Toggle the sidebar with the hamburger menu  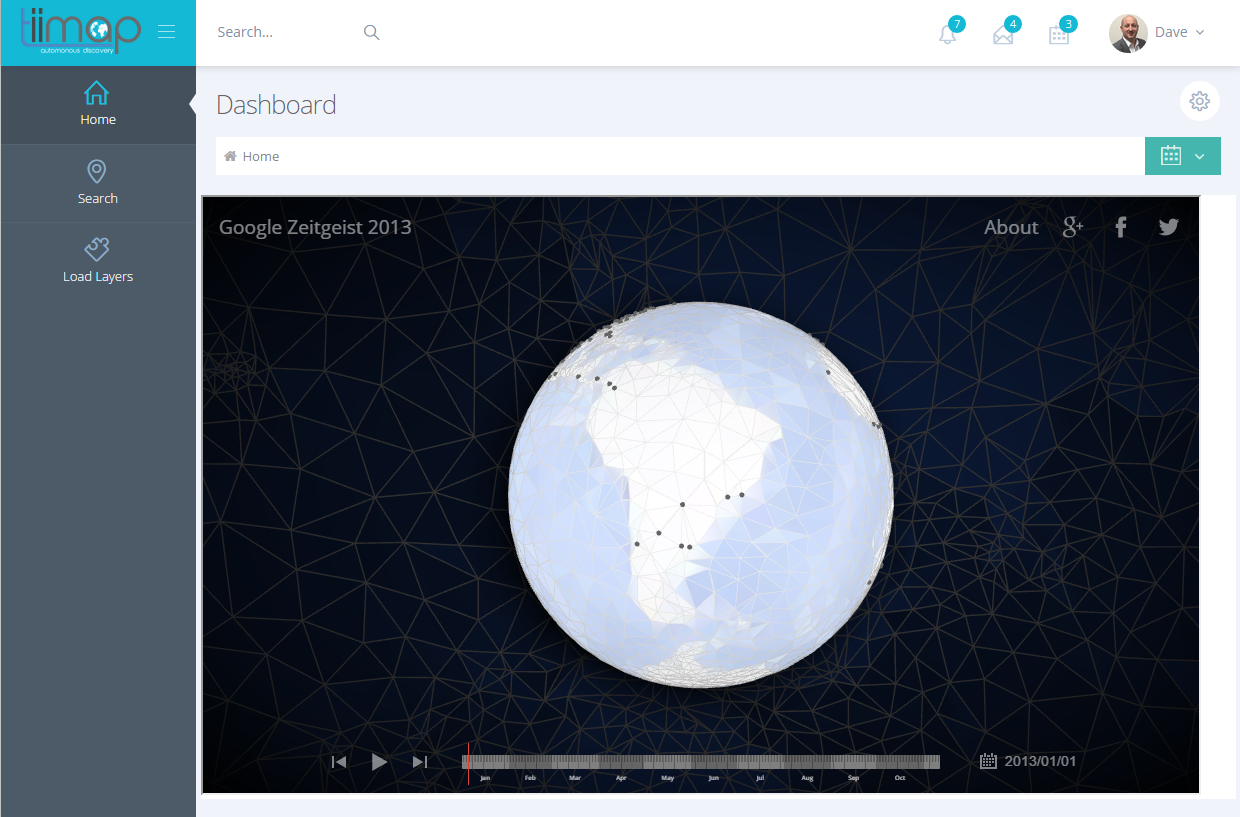point(166,31)
